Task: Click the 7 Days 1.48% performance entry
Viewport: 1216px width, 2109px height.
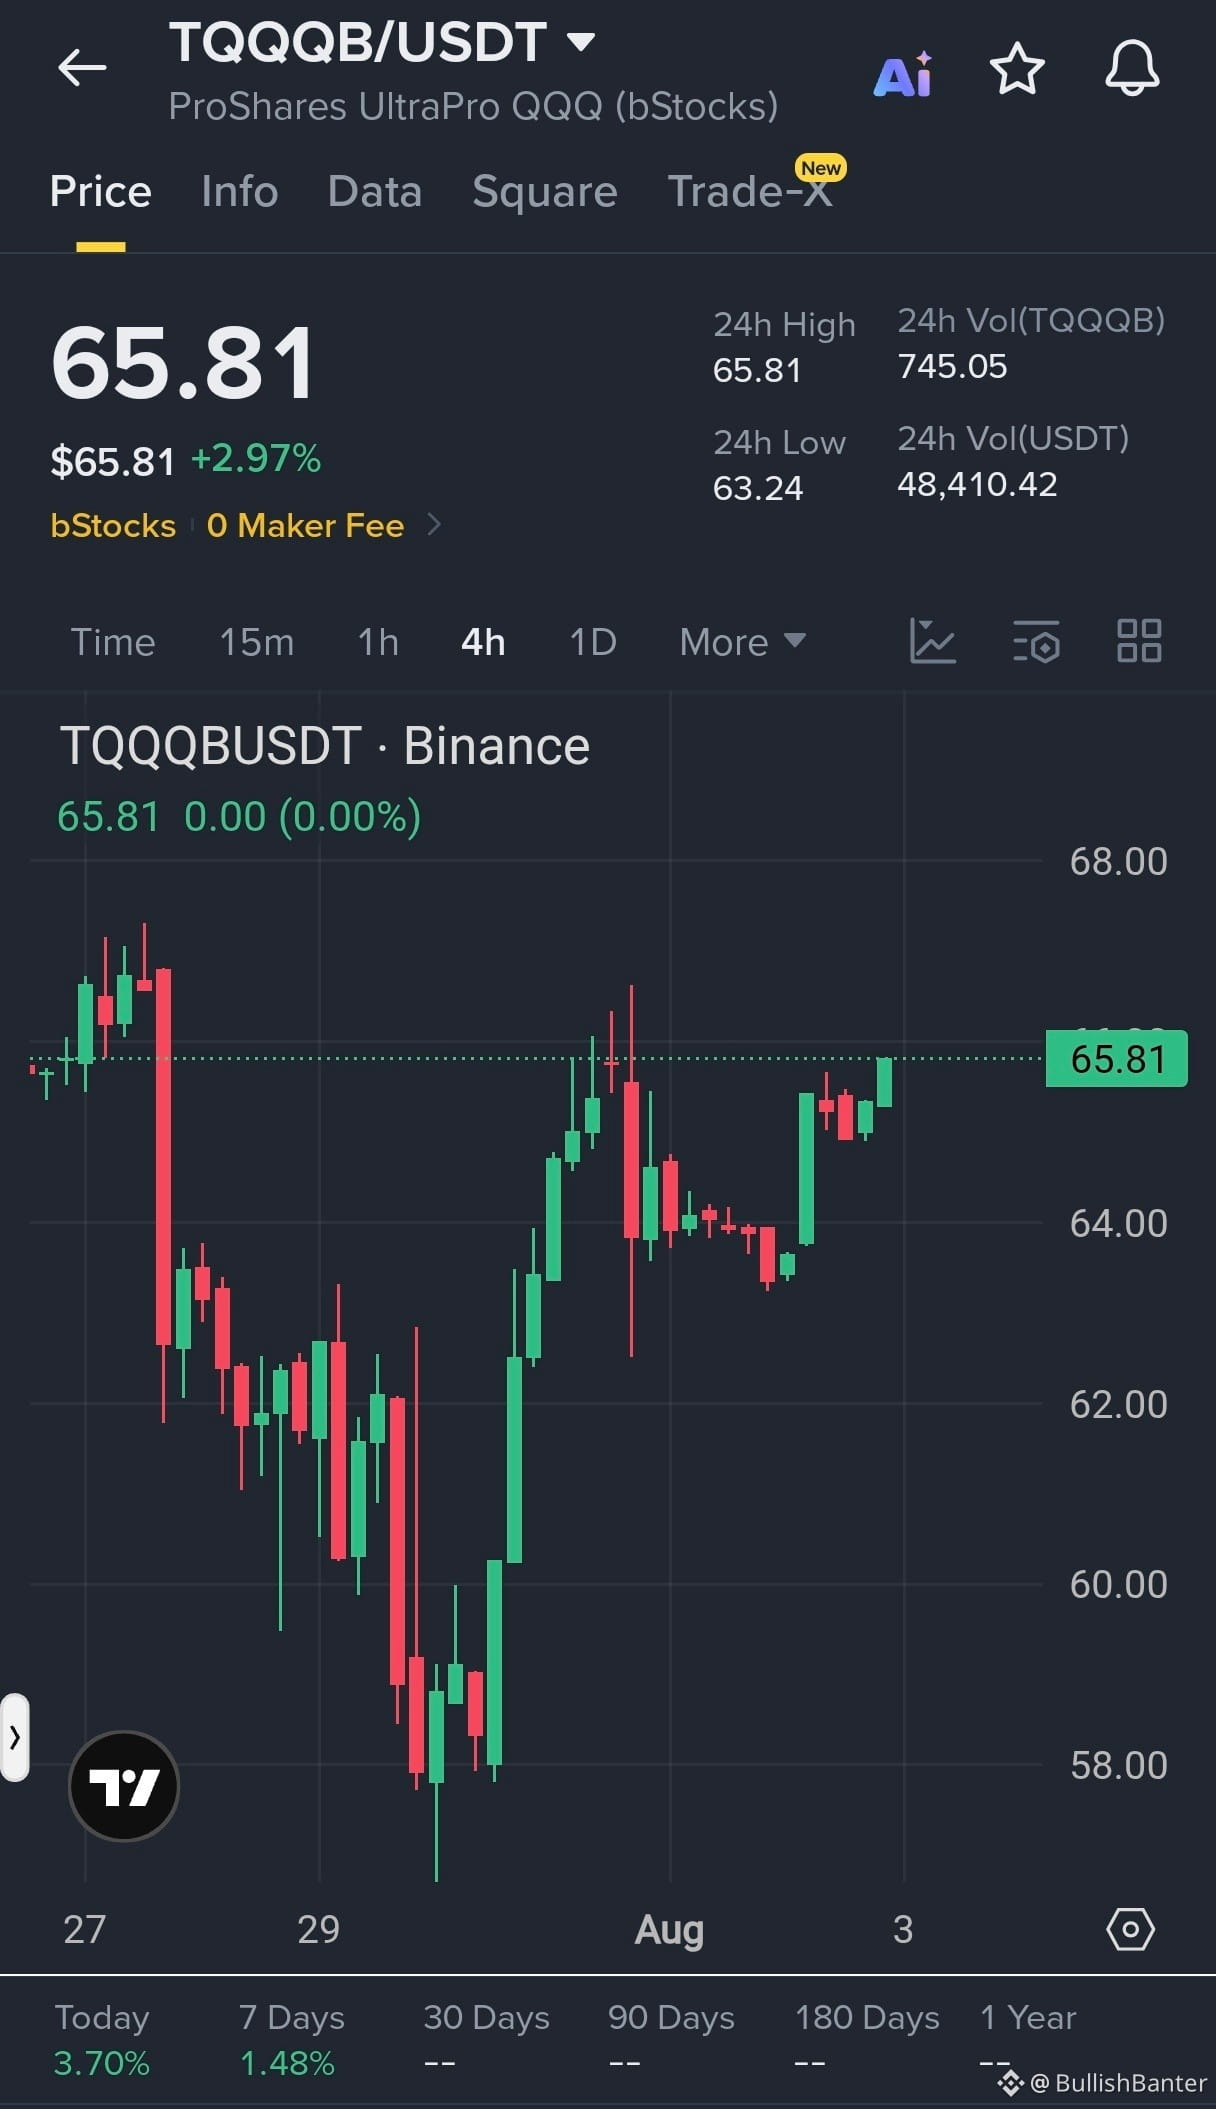Action: pos(291,2039)
